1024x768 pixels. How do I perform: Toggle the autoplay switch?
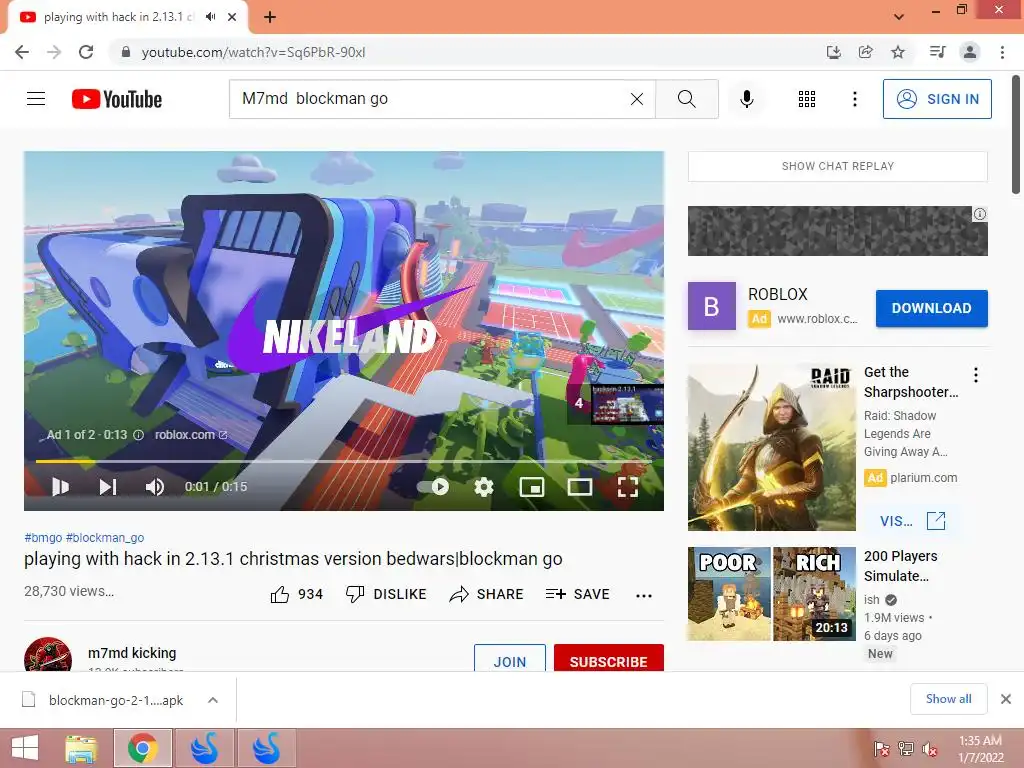[433, 487]
